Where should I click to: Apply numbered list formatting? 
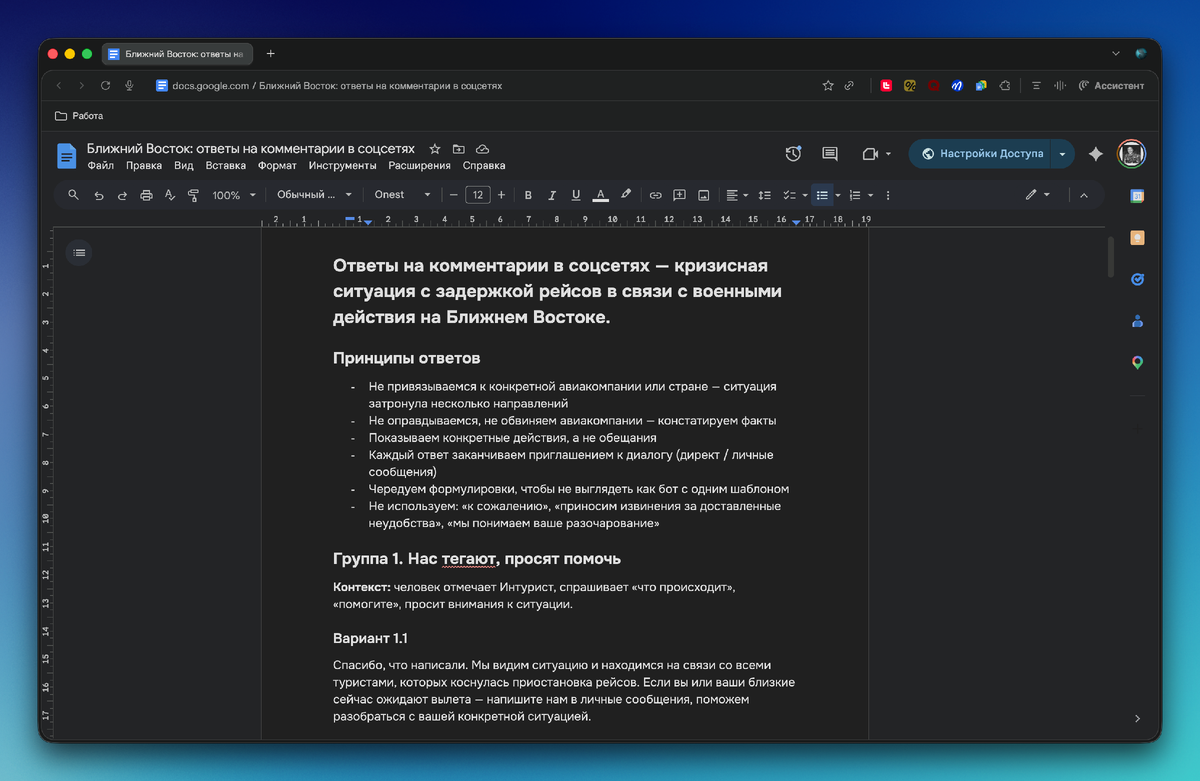point(855,195)
